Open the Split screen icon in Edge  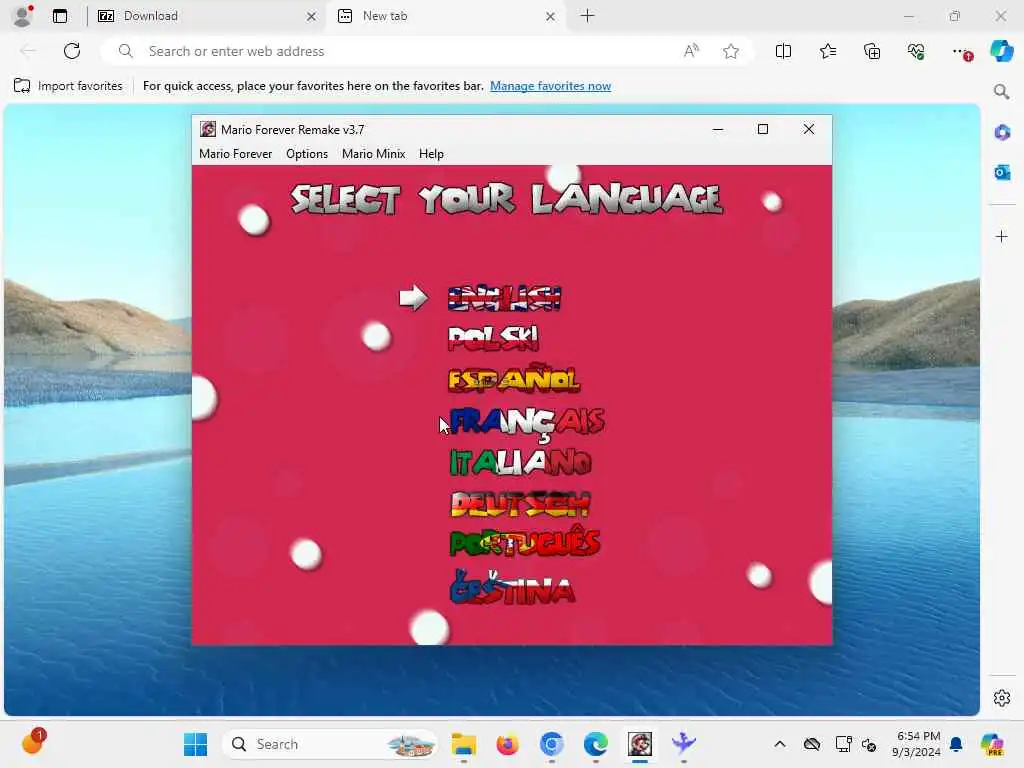tap(783, 51)
